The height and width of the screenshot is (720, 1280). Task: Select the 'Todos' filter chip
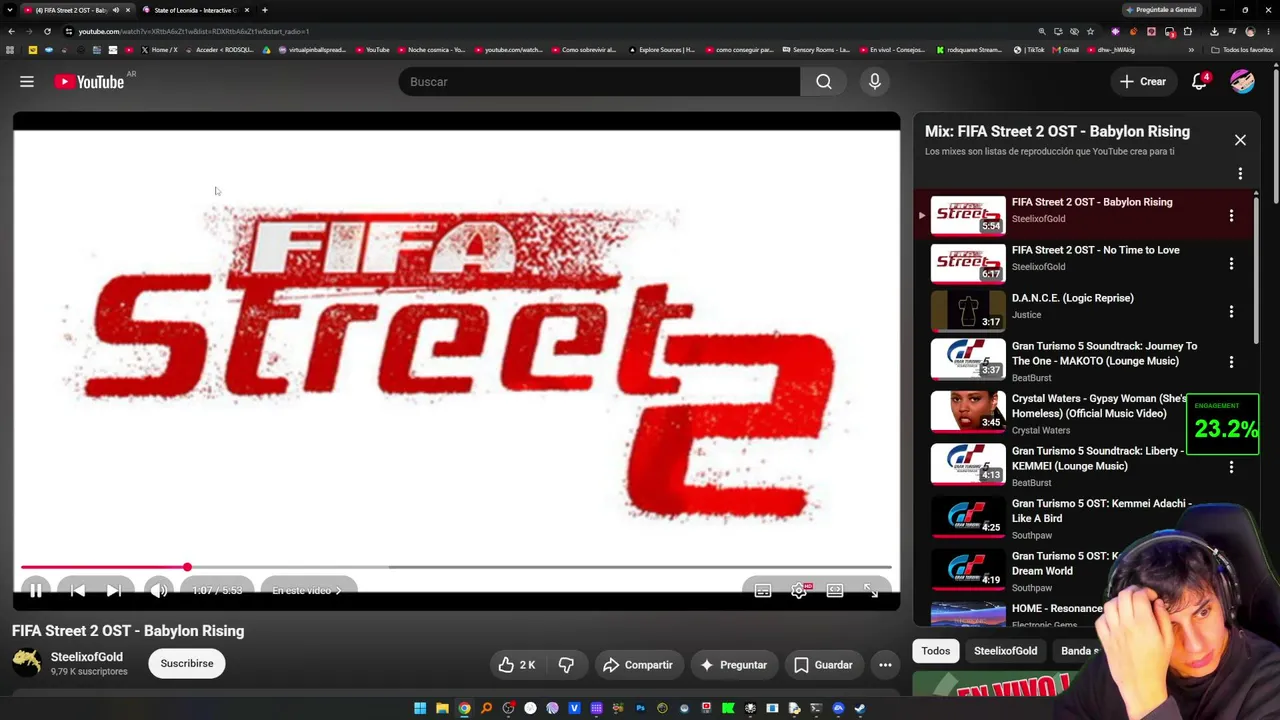pyautogui.click(x=936, y=651)
